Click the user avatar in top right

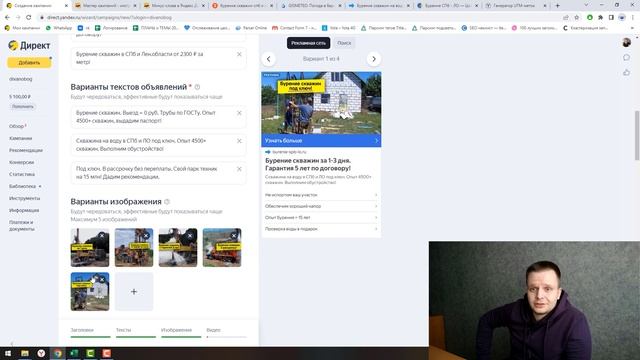[626, 42]
